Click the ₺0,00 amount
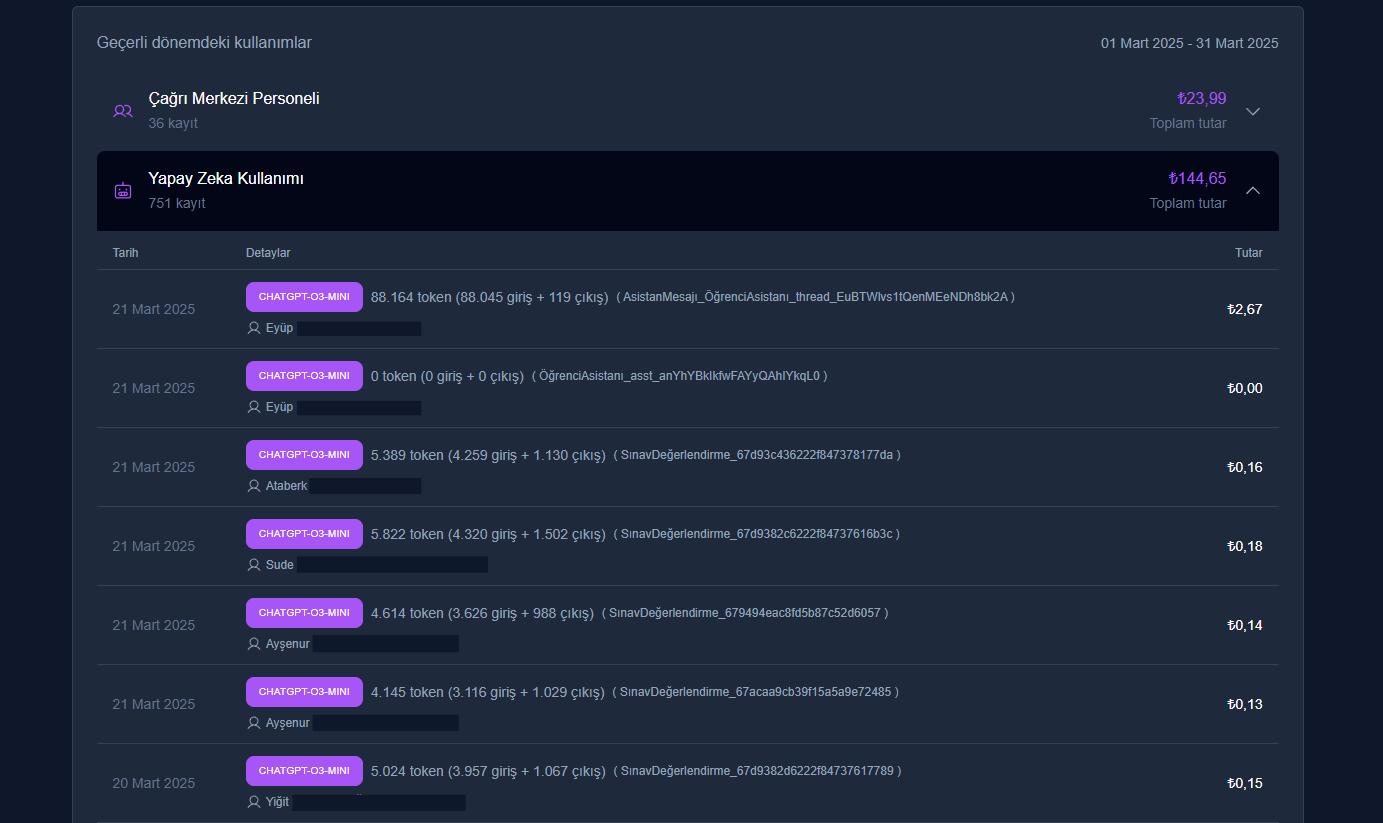Image resolution: width=1383 pixels, height=823 pixels. [1245, 388]
